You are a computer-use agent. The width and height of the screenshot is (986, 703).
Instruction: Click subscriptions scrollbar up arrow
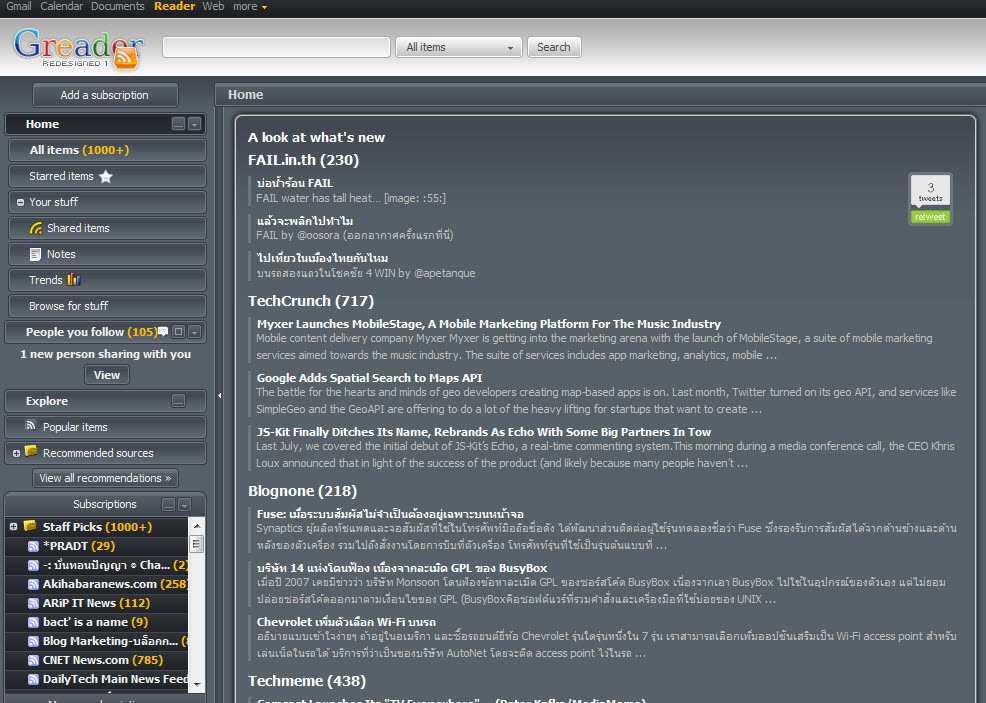(197, 525)
